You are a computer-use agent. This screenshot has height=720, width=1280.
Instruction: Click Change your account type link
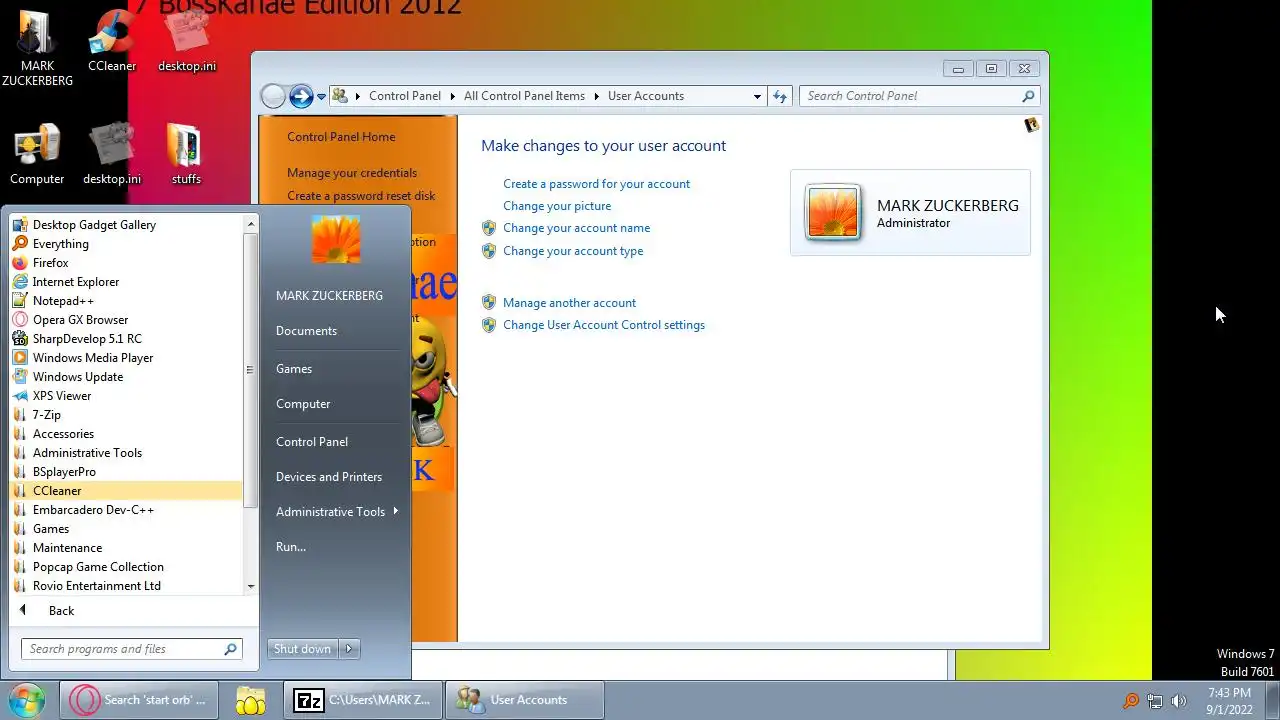pos(573,251)
